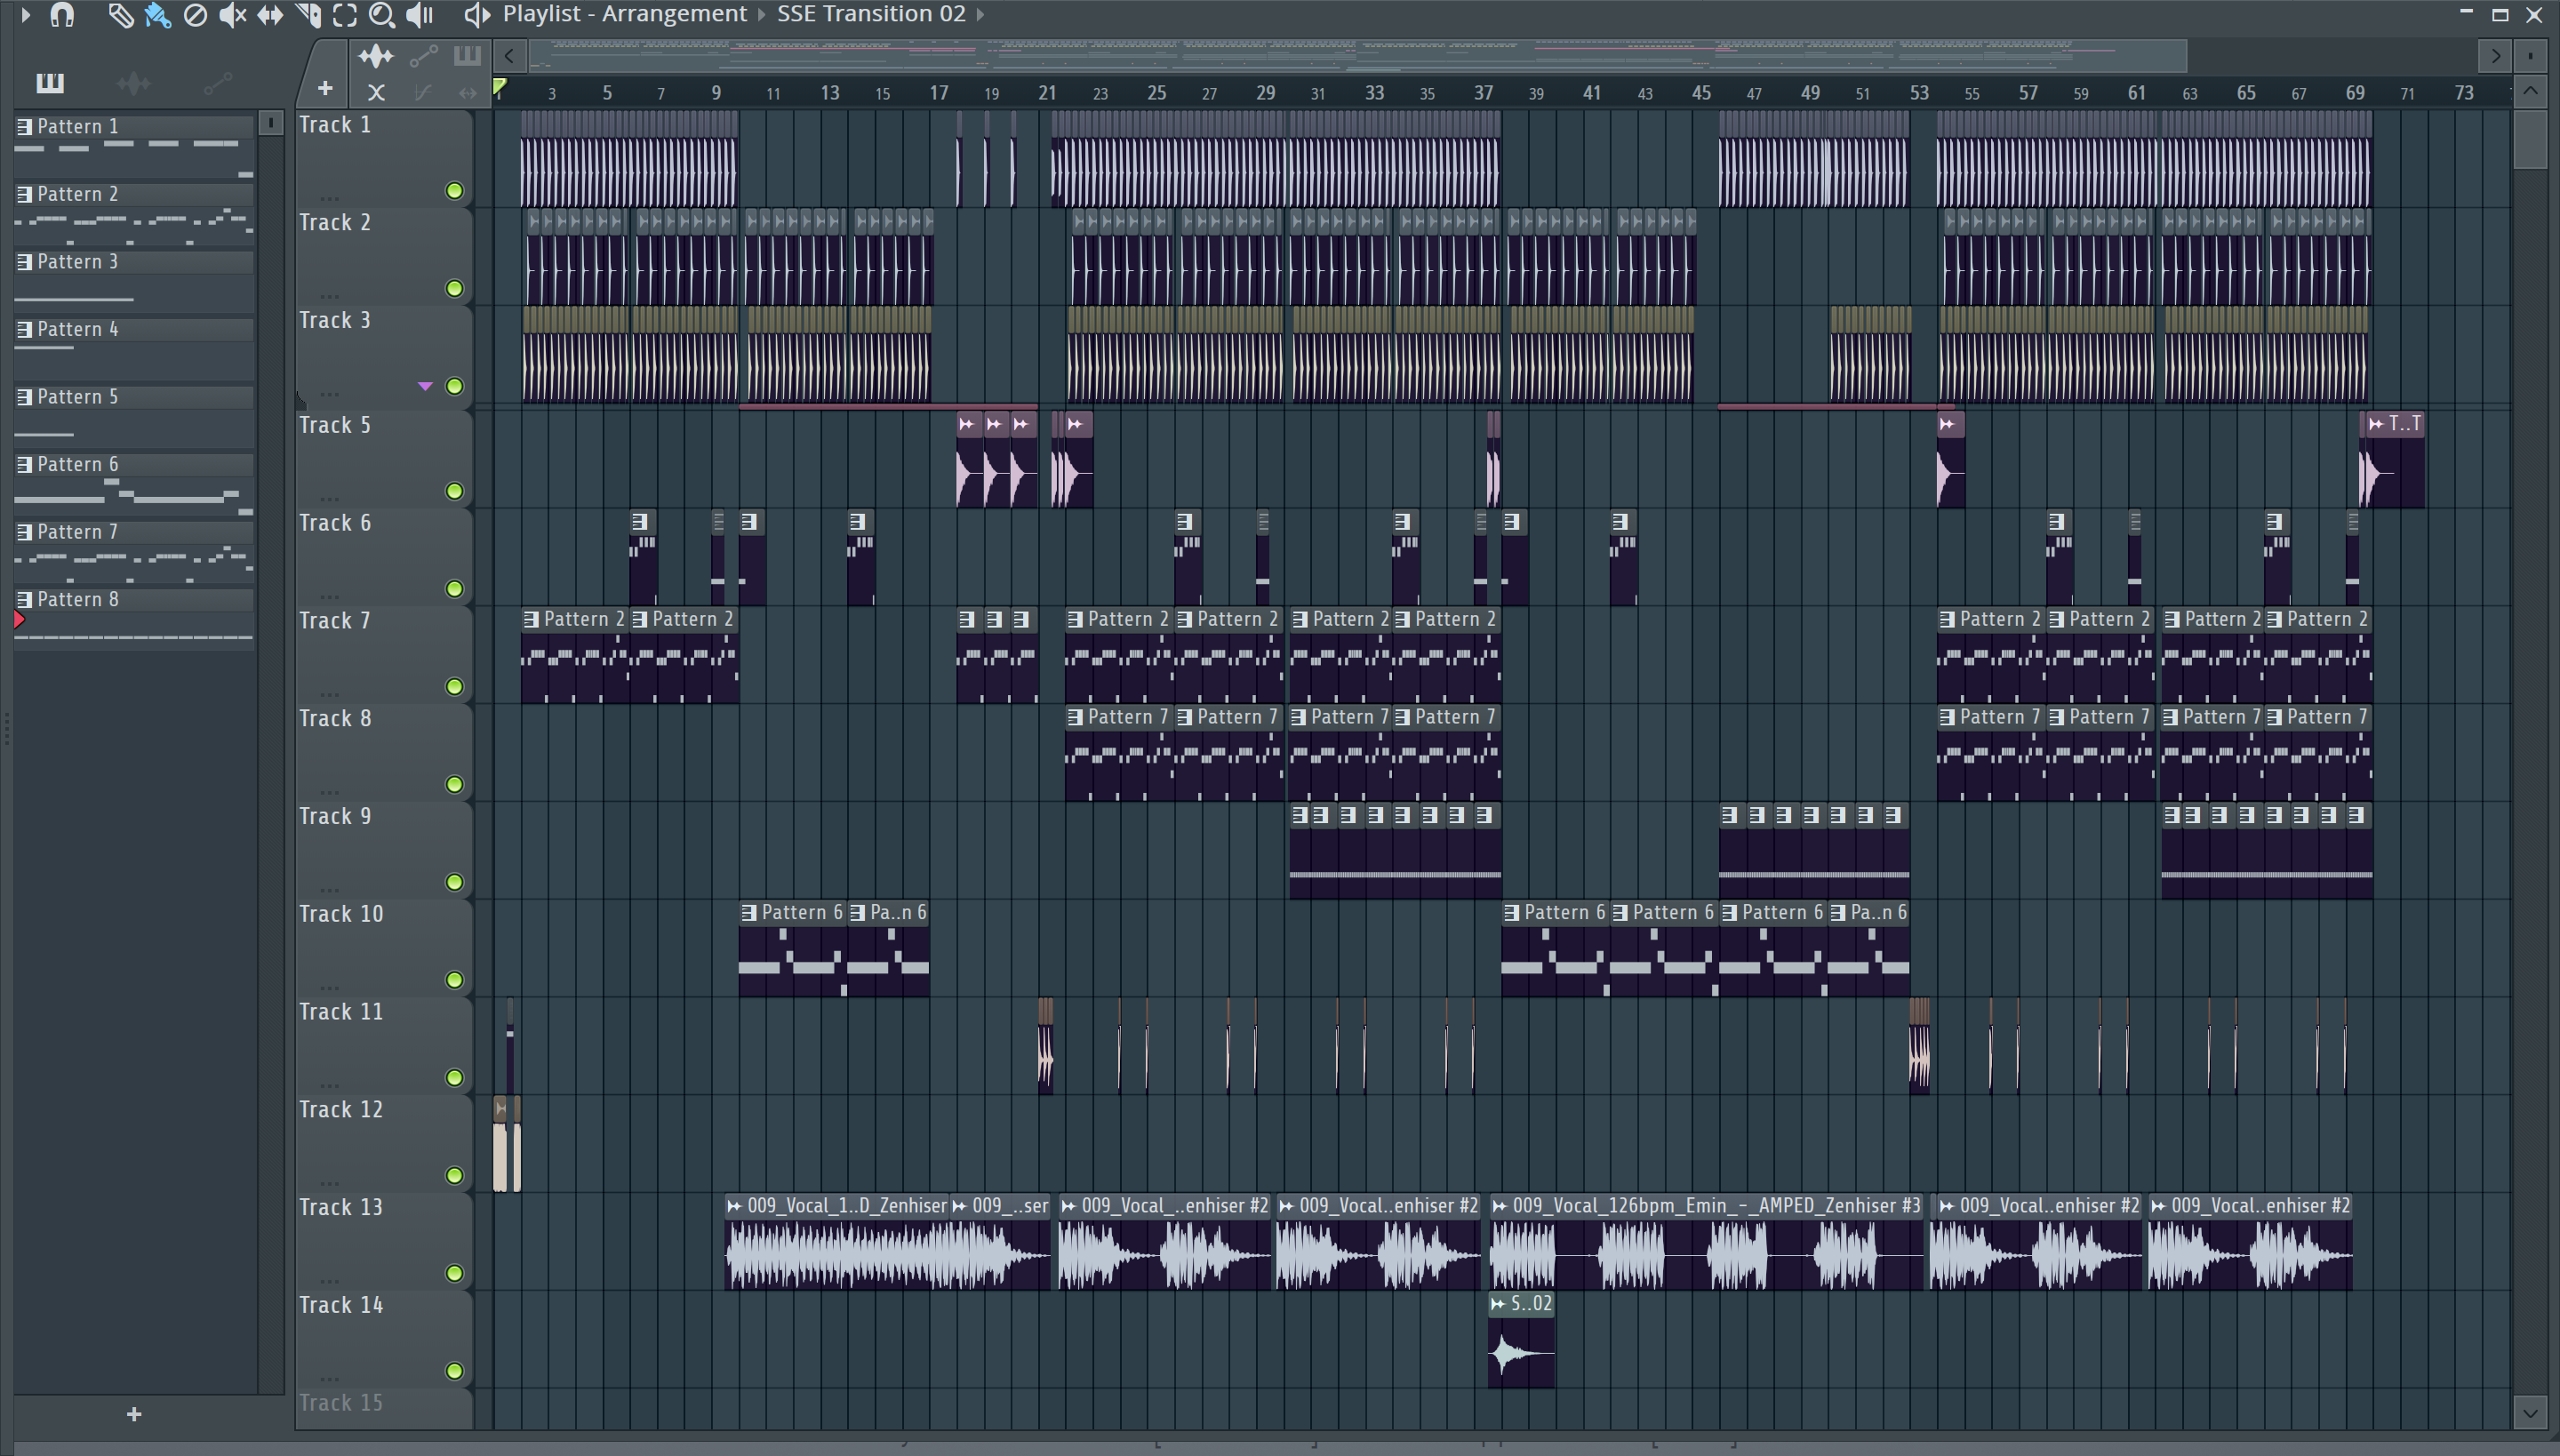Screen dimensions: 2560x1456
Task: Click the vertical scrollbar up arrow
Action: [x=2530, y=92]
